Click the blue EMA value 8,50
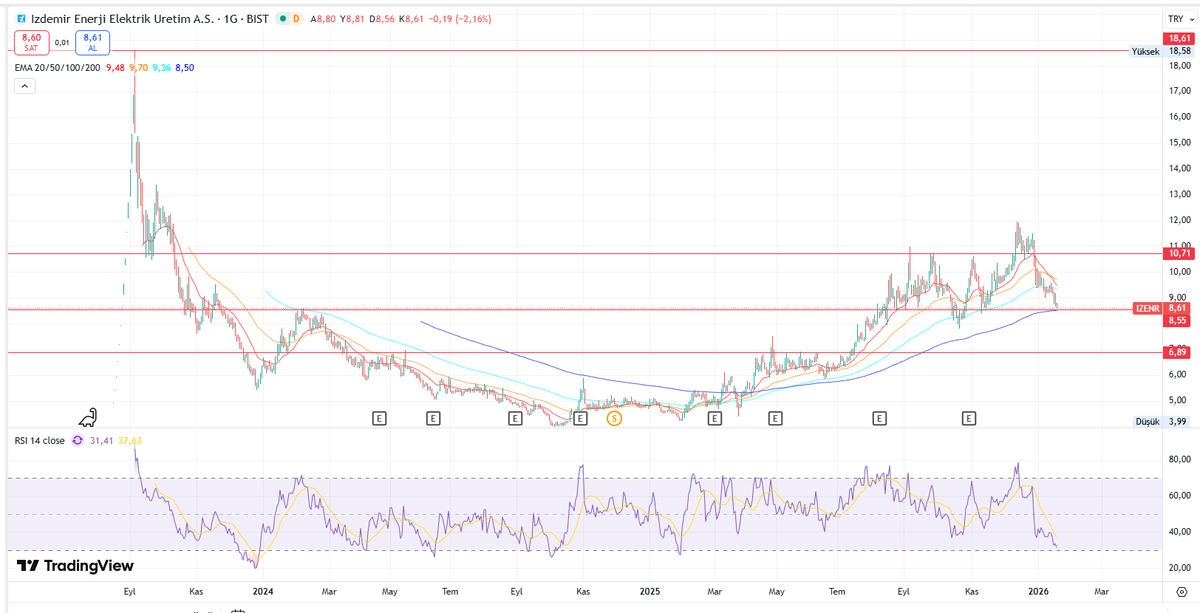Viewport: 1200px width, 613px height. [184, 67]
